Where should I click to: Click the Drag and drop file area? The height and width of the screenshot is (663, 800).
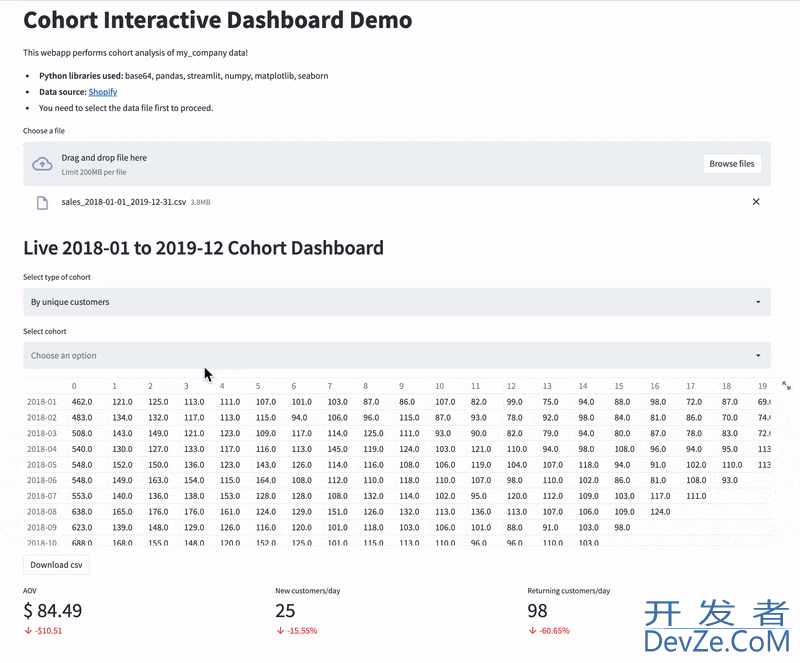point(396,164)
